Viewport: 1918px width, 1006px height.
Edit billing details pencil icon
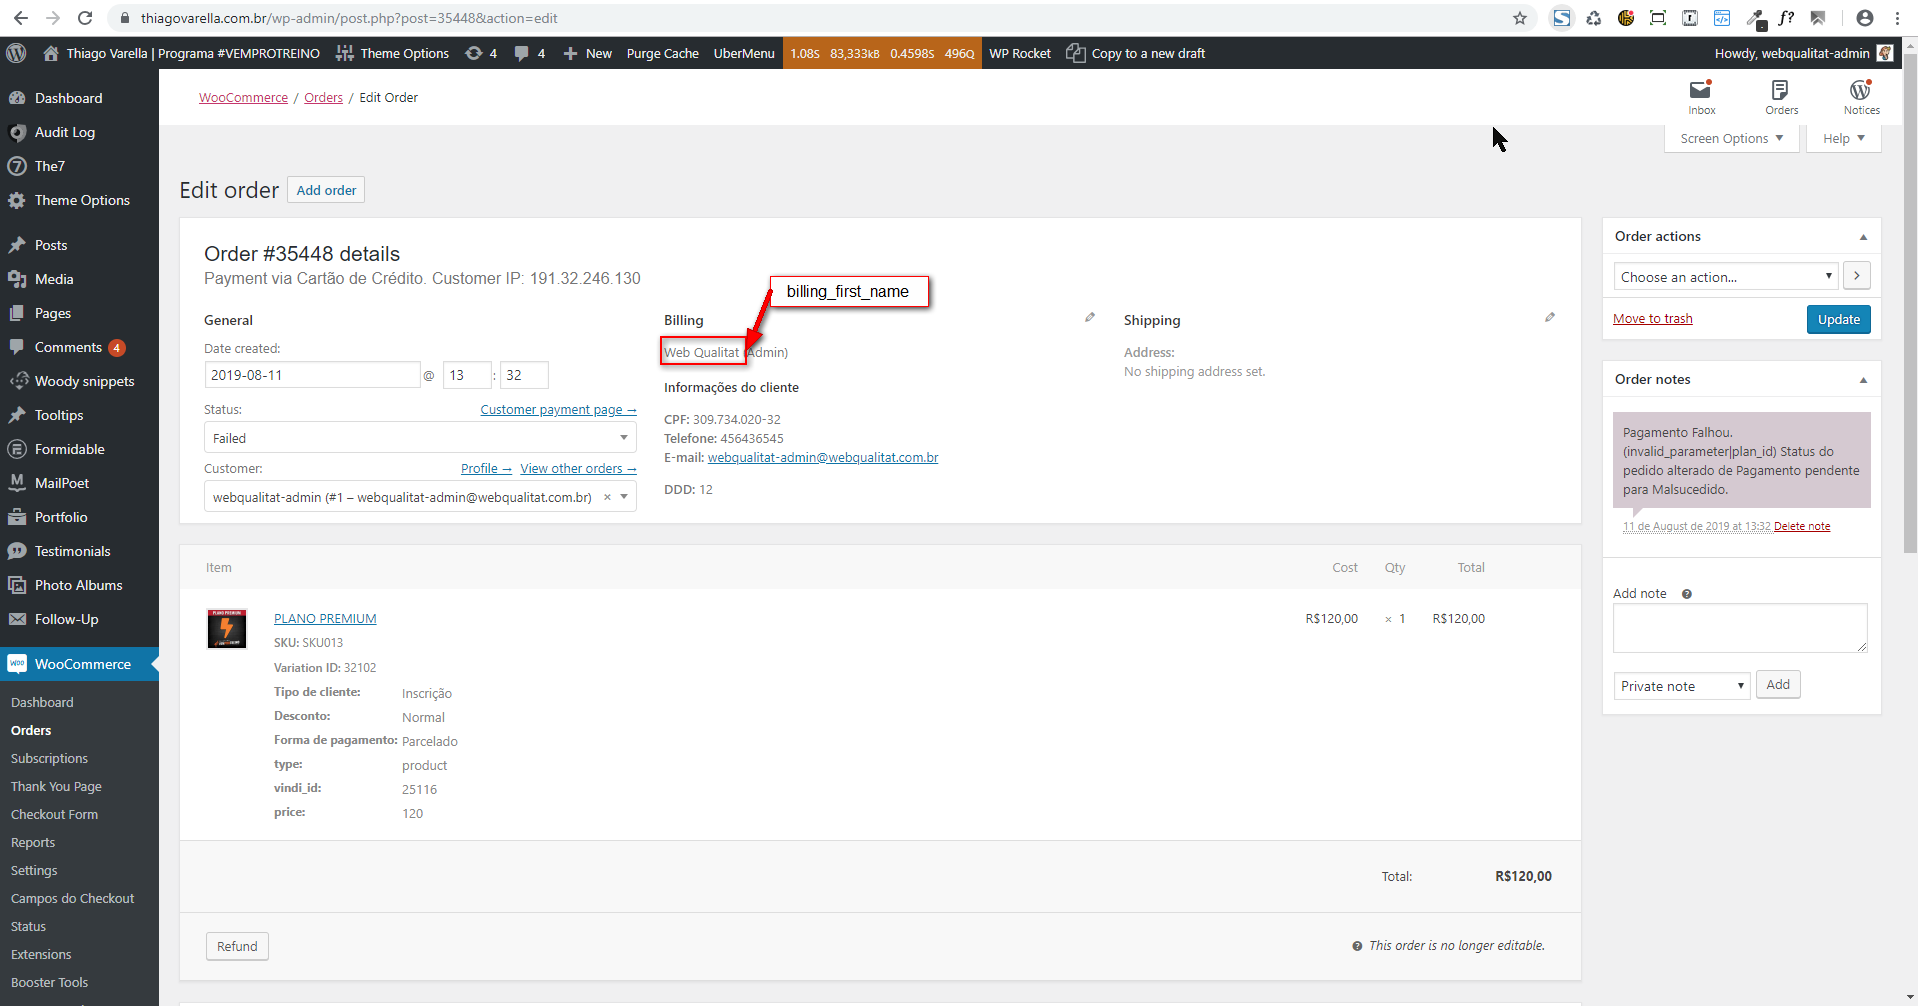coord(1090,317)
